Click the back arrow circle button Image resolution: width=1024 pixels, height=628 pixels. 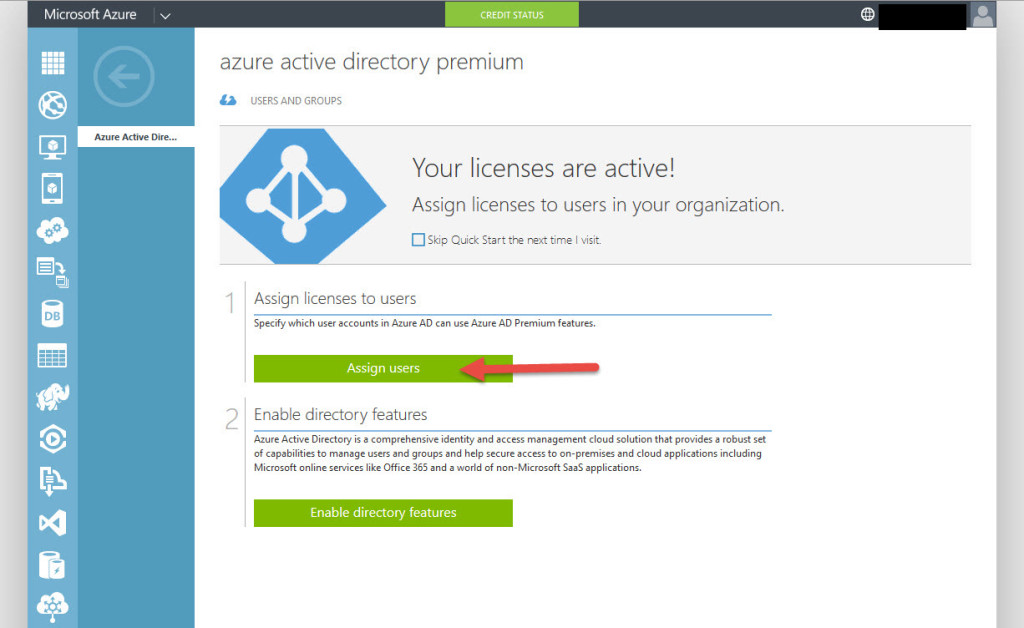124,76
